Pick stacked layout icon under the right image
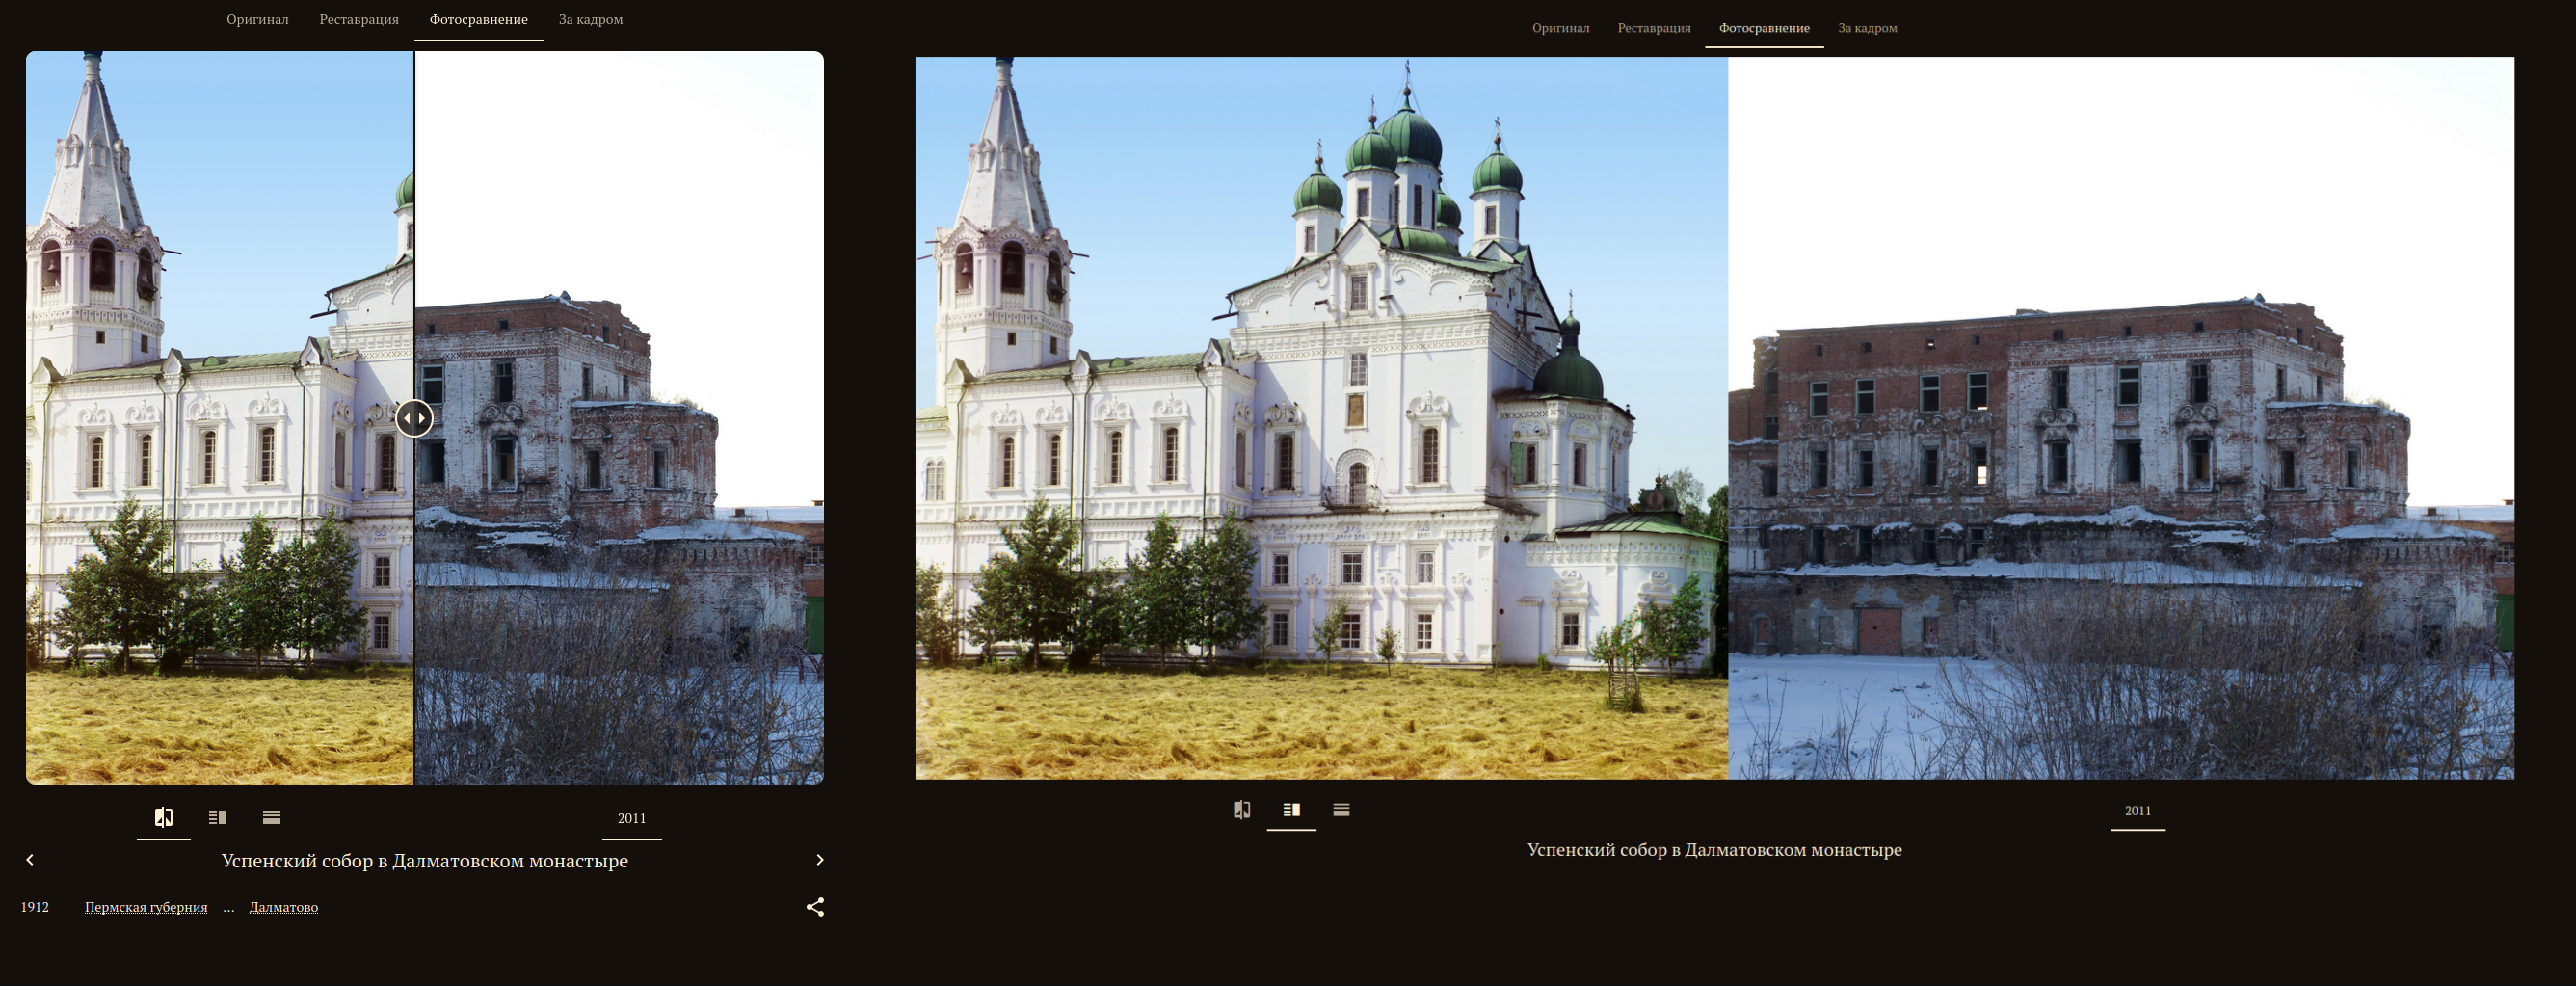This screenshot has width=2576, height=986. [1342, 810]
